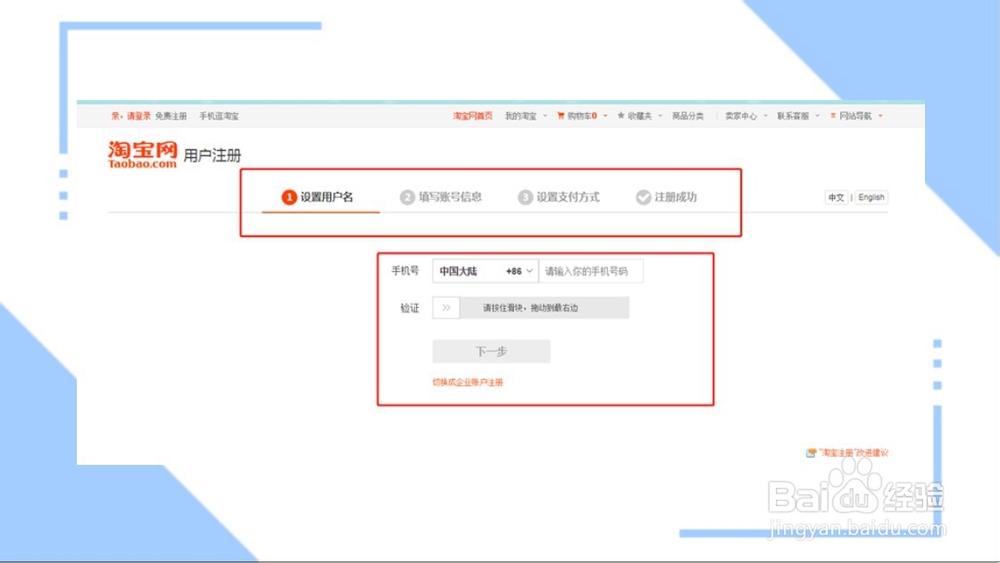Open the 卖家中心 seller center menu

tap(741, 116)
